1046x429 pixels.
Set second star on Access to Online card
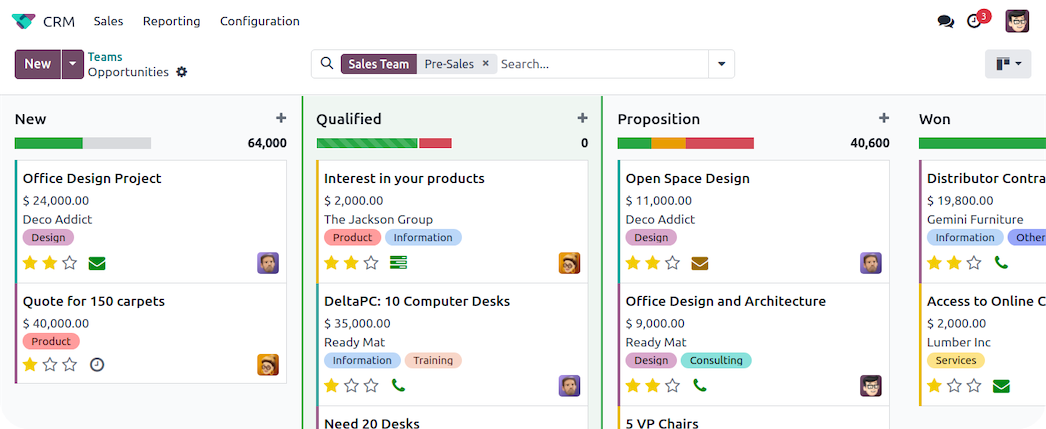955,386
